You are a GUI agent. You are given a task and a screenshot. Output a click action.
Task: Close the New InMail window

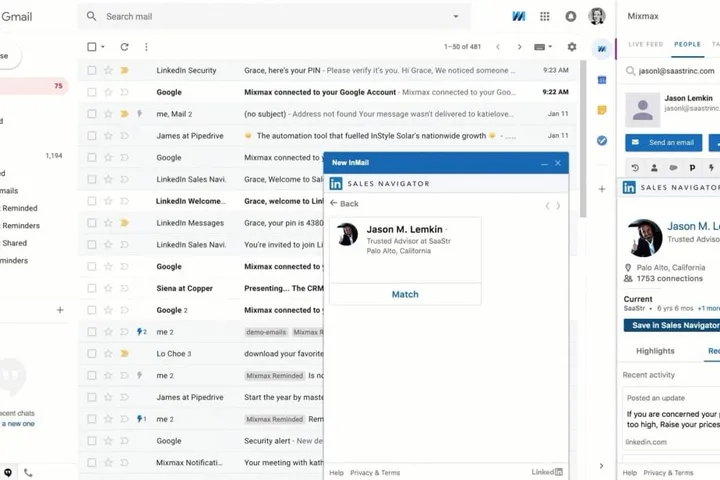pyautogui.click(x=558, y=163)
